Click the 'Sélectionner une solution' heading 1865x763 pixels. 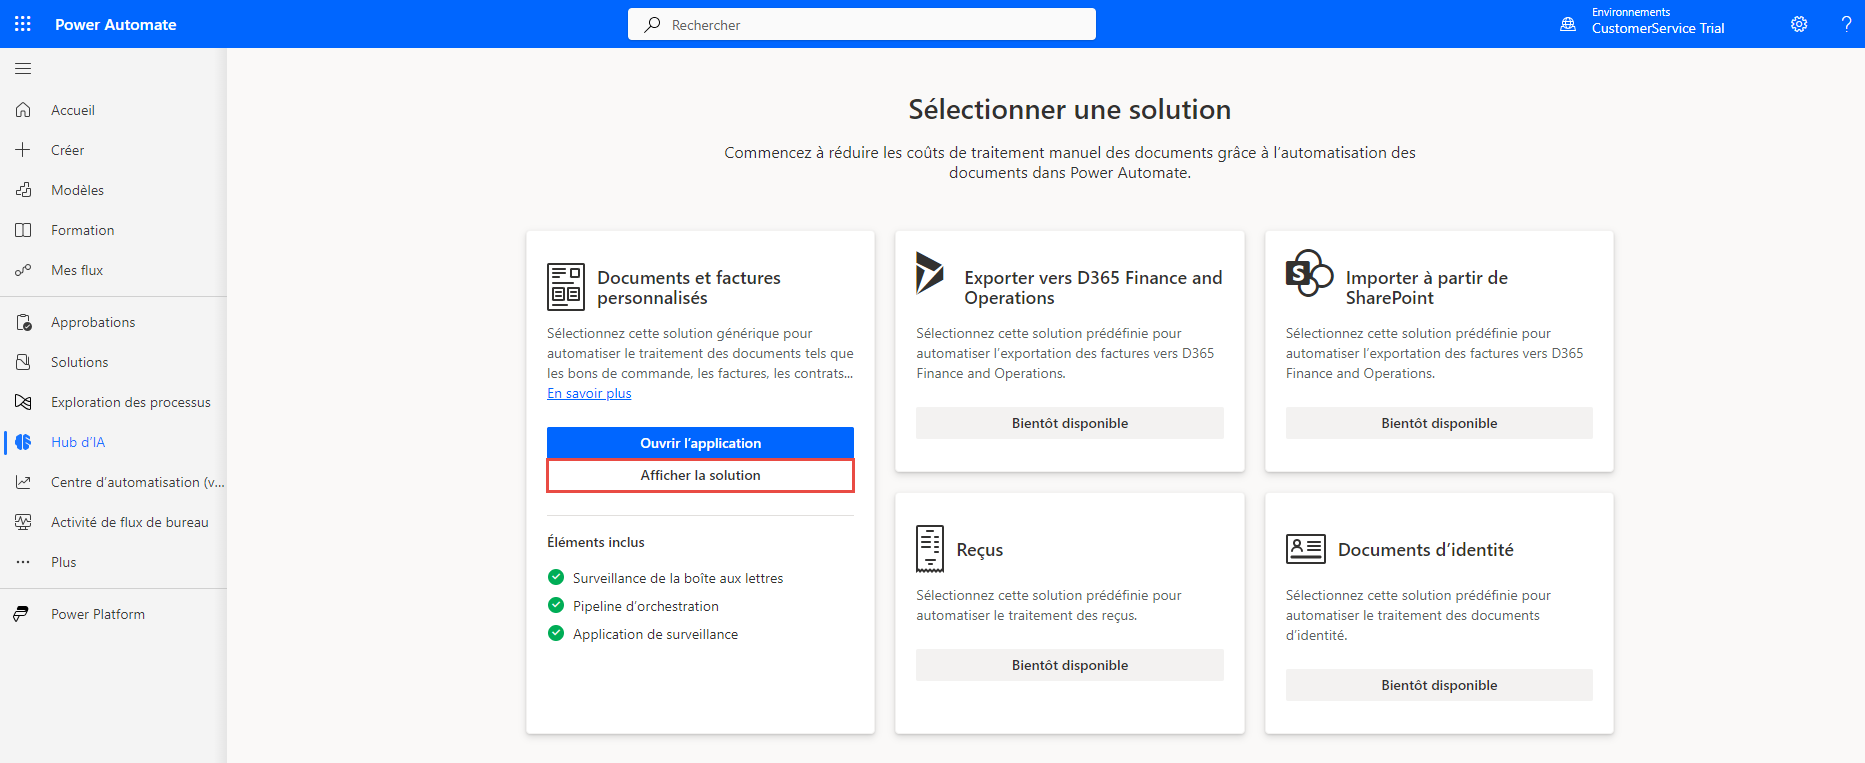1070,109
